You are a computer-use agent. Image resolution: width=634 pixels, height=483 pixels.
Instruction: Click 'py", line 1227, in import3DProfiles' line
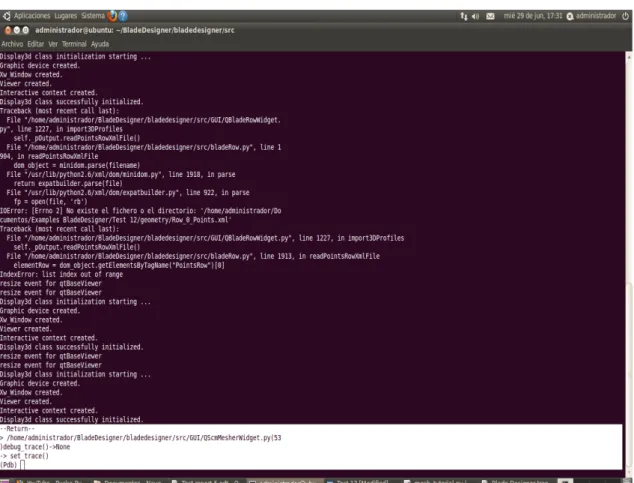click(x=61, y=129)
